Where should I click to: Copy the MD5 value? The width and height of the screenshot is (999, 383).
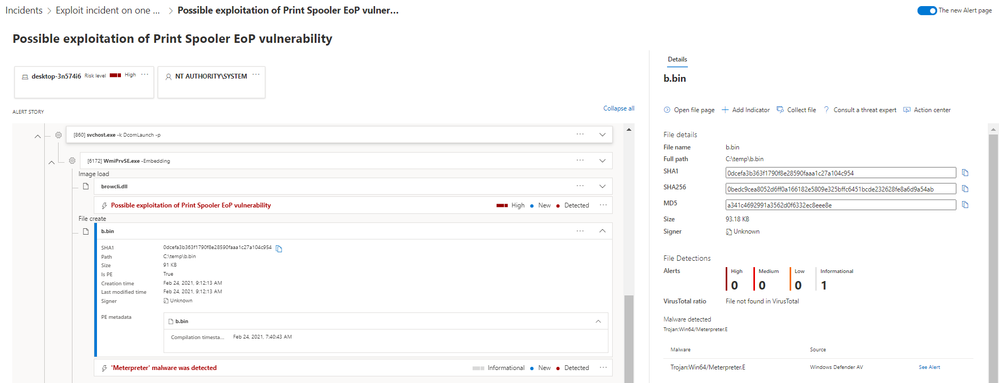pos(965,205)
